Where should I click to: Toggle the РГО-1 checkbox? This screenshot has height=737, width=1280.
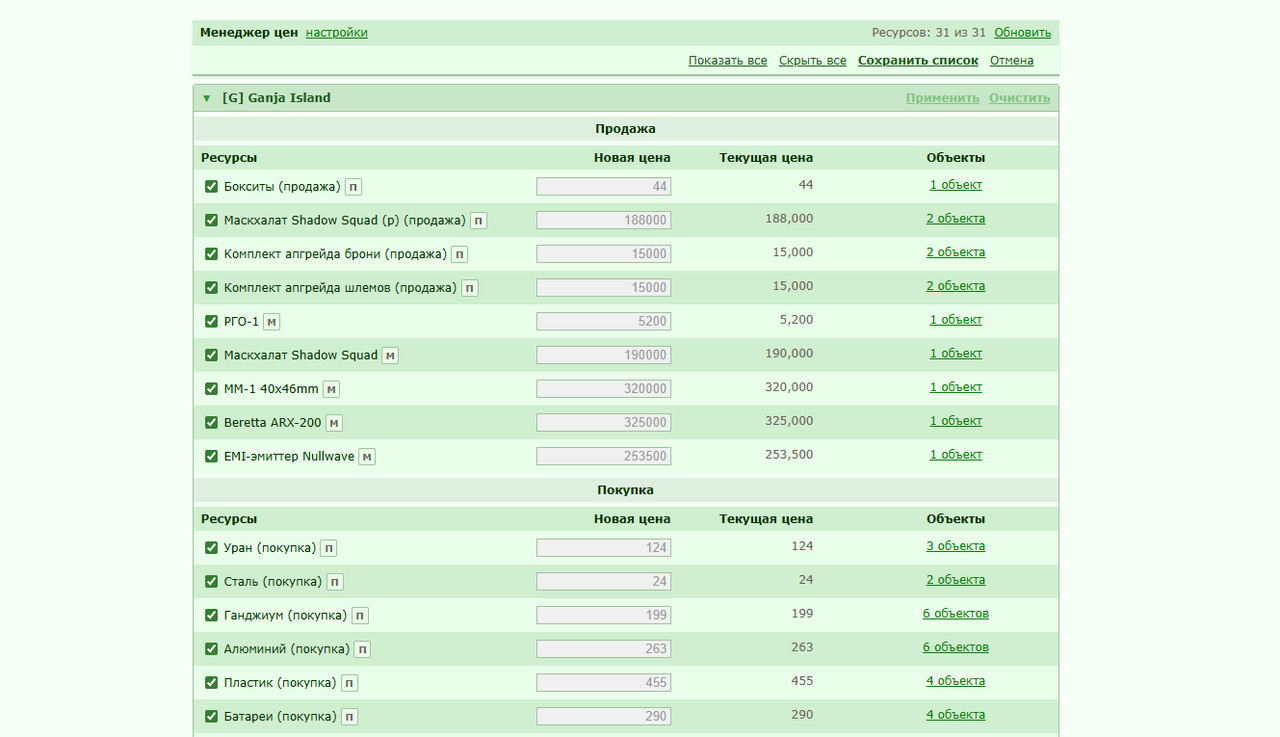click(x=211, y=321)
